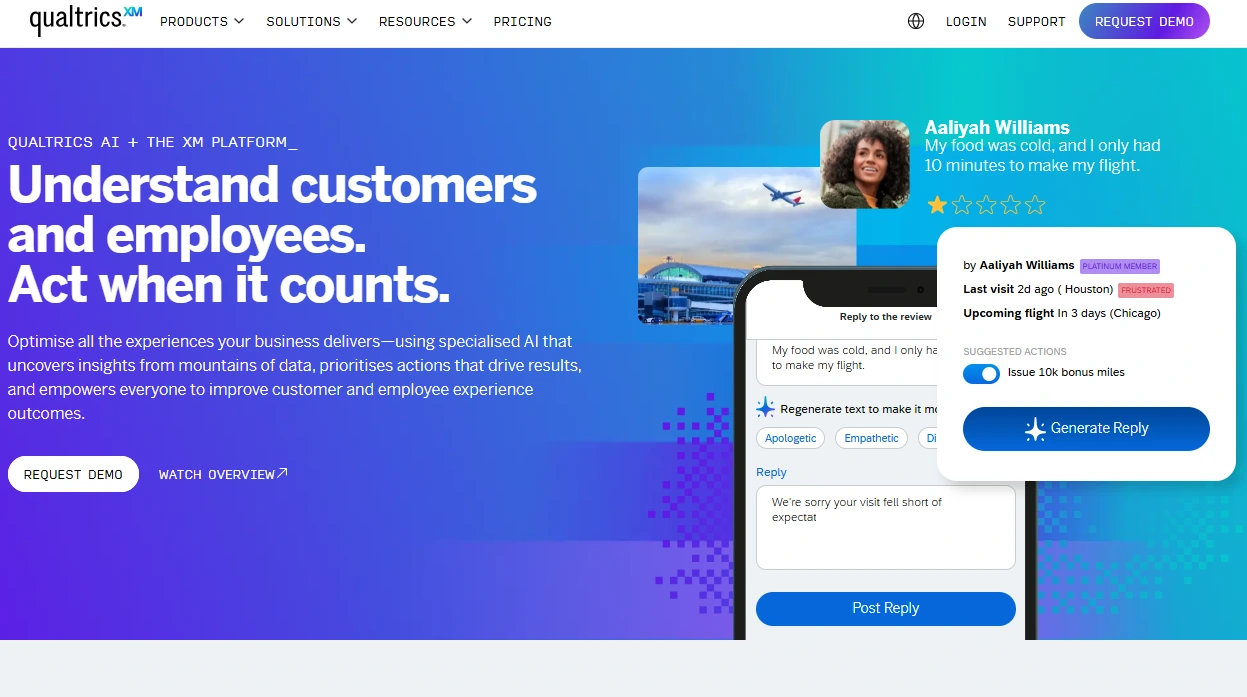Screen dimensions: 1247x697
Task: Click the sparkle icon in Generate Reply
Action: pyautogui.click(x=1035, y=429)
